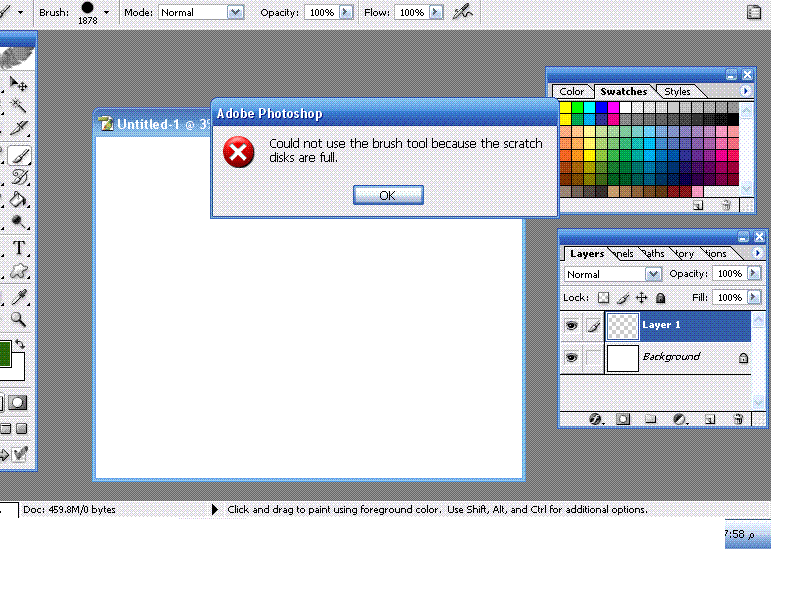The image size is (800, 600).
Task: Hide the Background layer eye icon
Action: point(571,358)
